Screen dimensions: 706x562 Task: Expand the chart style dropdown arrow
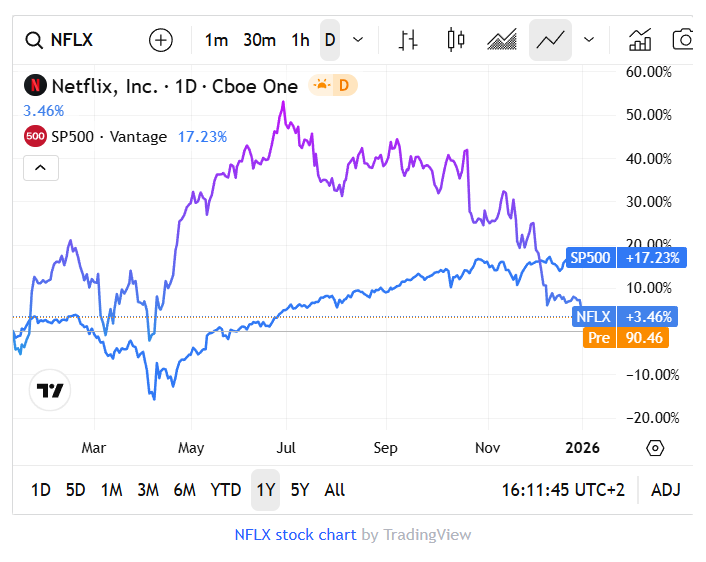tap(589, 40)
